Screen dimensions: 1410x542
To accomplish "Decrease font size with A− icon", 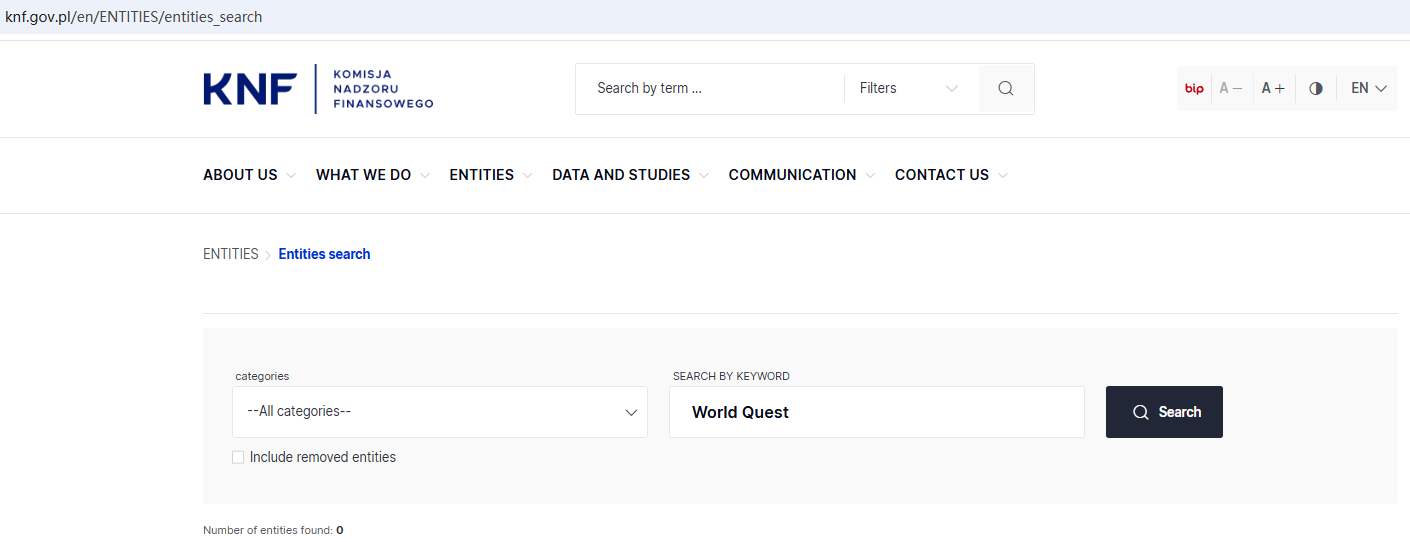I will coord(1231,89).
